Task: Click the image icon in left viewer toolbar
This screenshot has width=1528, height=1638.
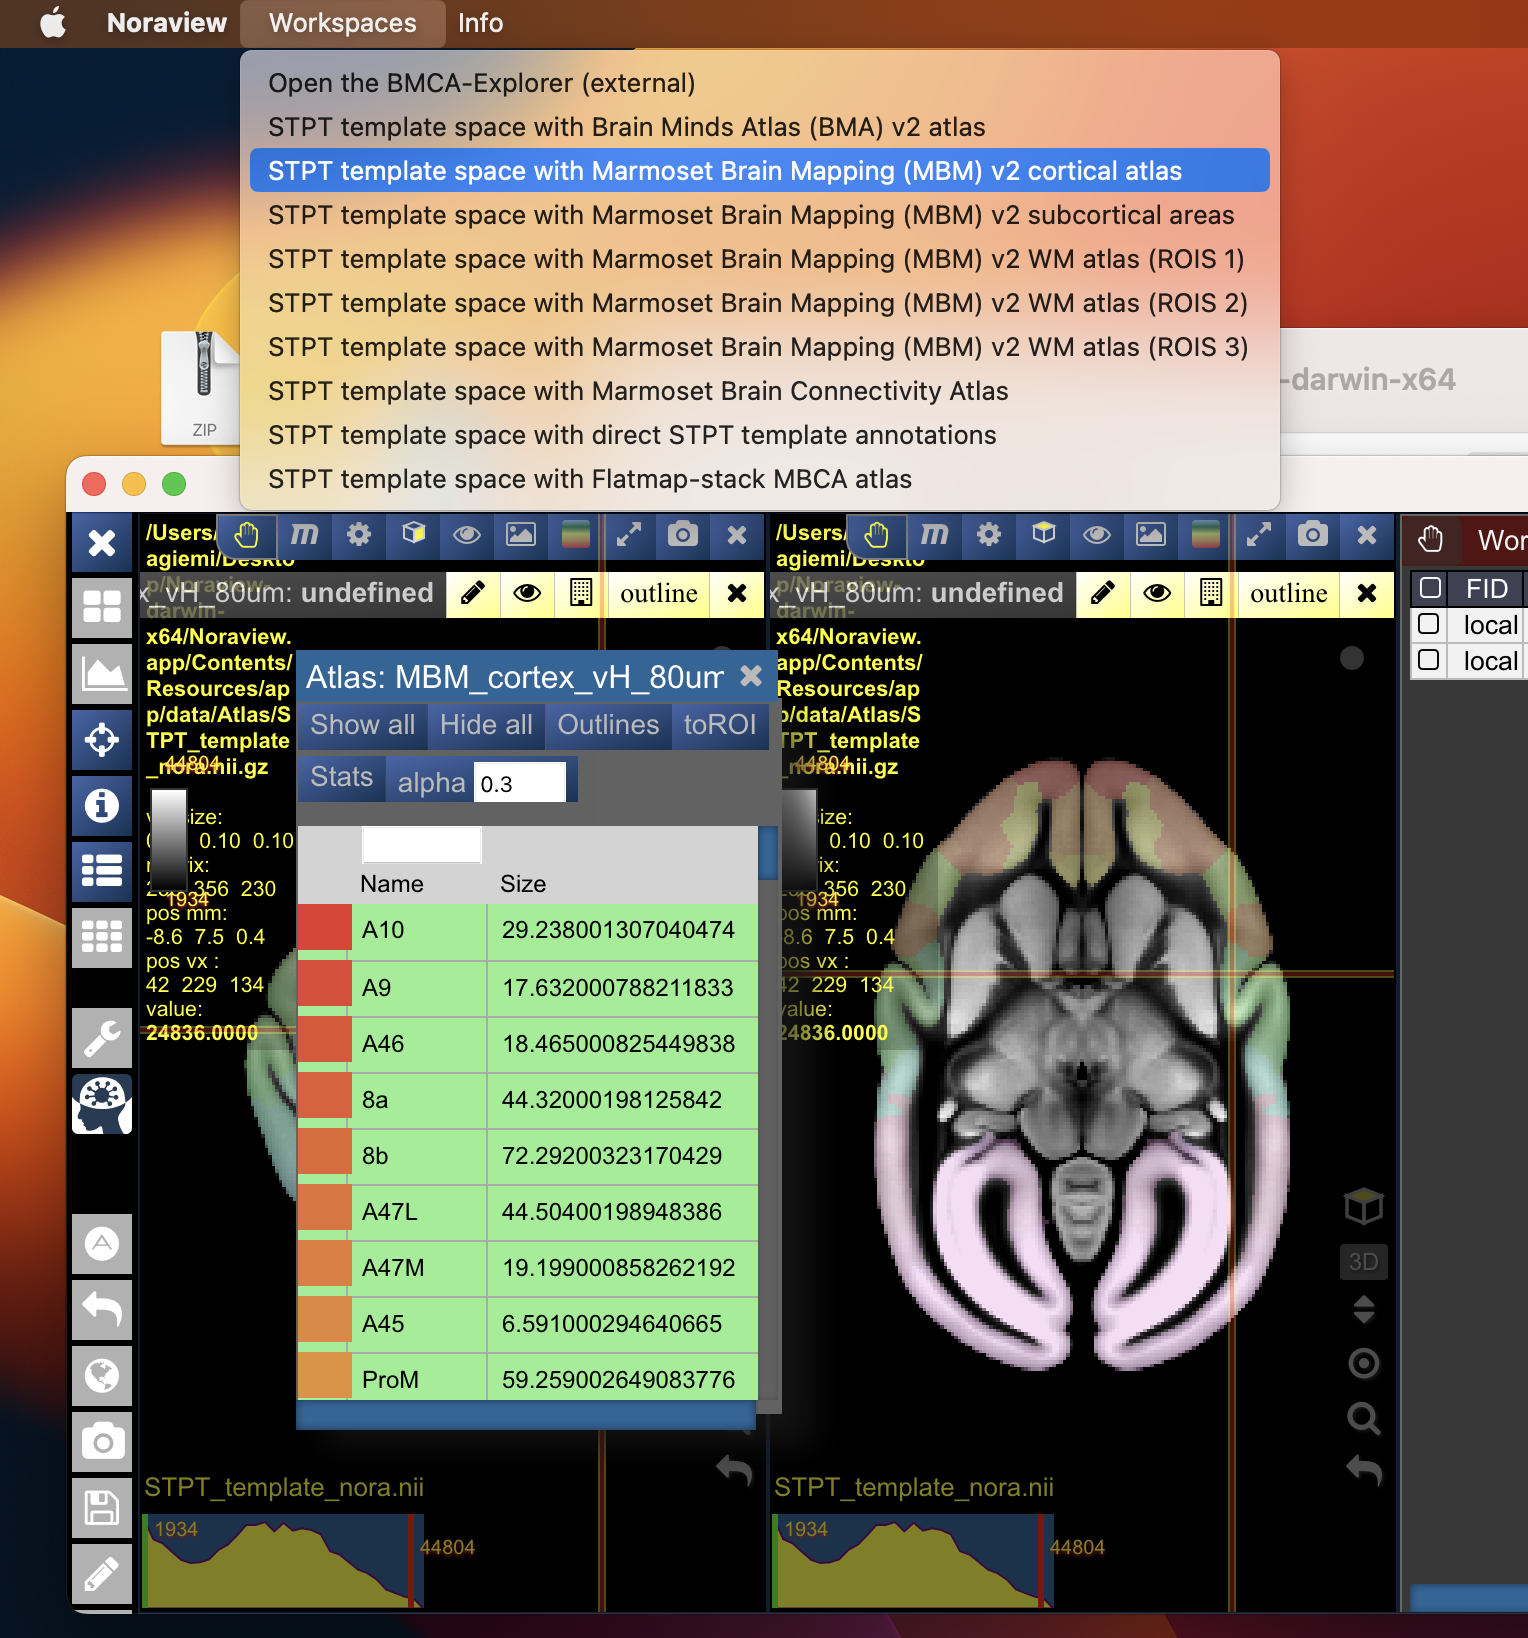Action: 521,535
